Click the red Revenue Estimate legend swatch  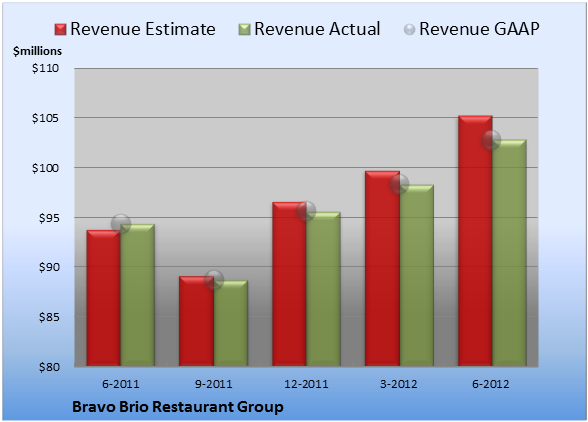click(60, 30)
